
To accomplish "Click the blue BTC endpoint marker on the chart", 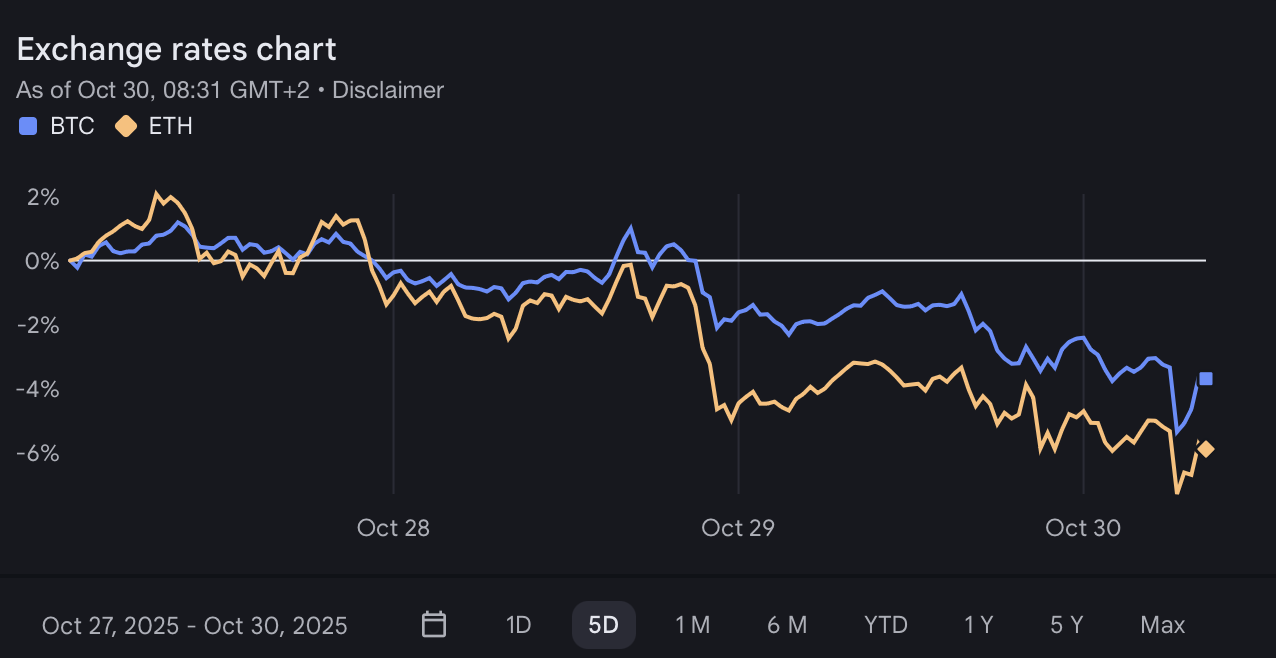I will click(x=1205, y=377).
